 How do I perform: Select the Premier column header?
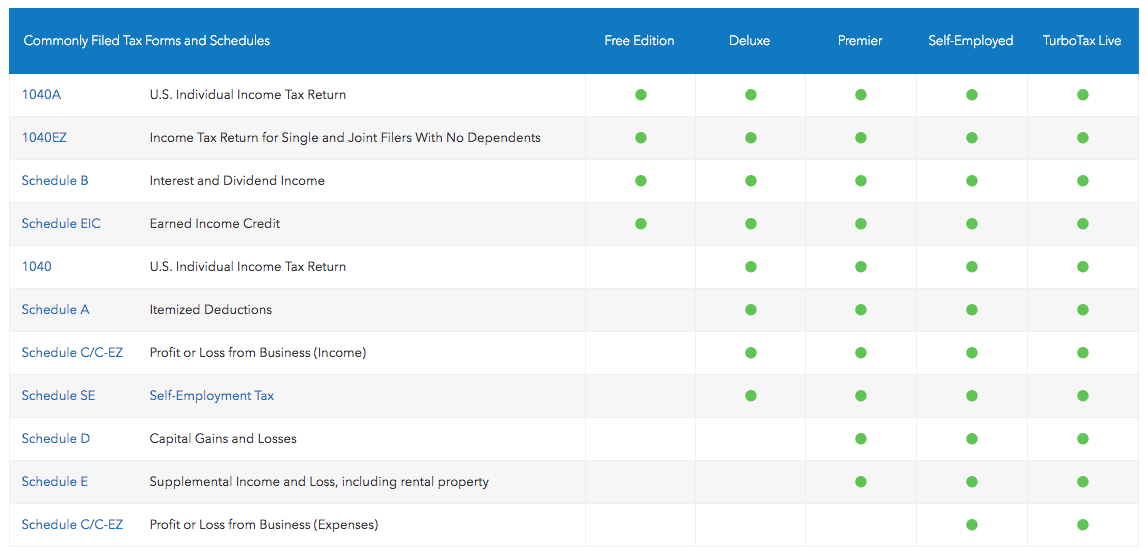coord(860,41)
